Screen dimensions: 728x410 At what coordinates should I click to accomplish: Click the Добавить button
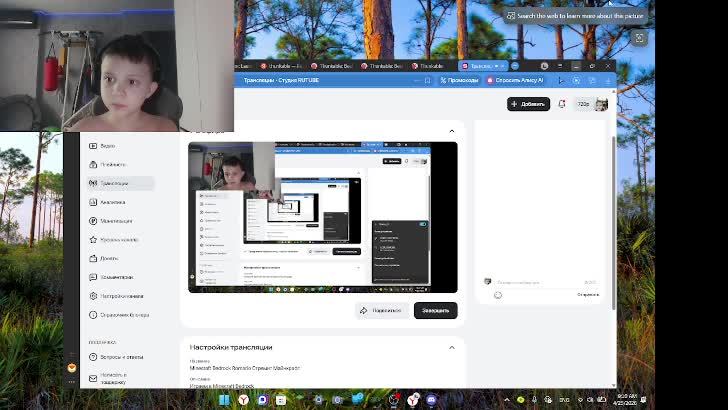pyautogui.click(x=528, y=104)
